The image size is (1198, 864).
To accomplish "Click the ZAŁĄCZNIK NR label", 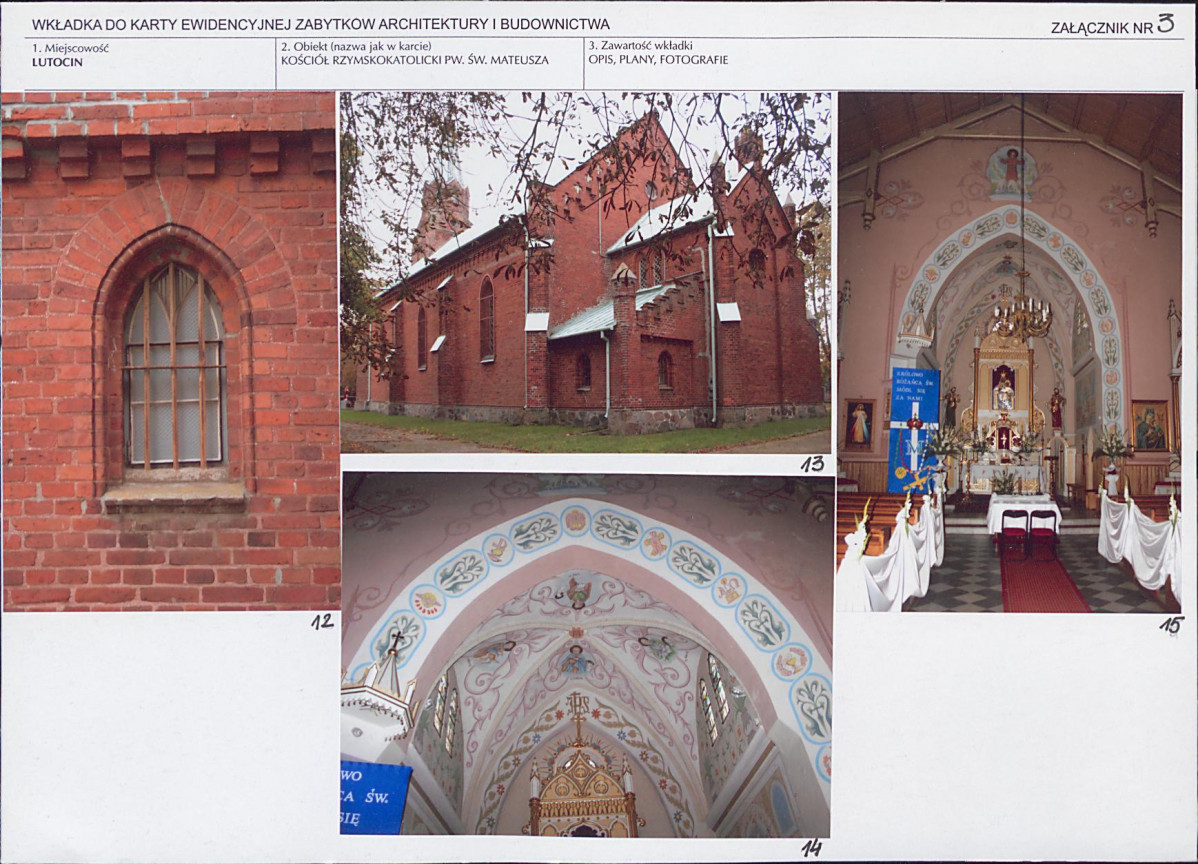I will [x=1101, y=28].
